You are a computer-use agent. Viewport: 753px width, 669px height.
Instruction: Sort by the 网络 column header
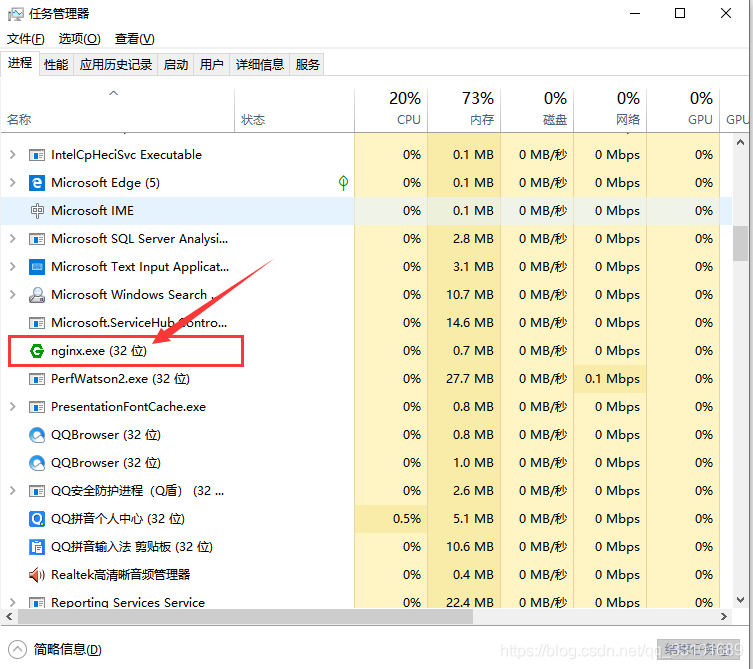(x=610, y=110)
